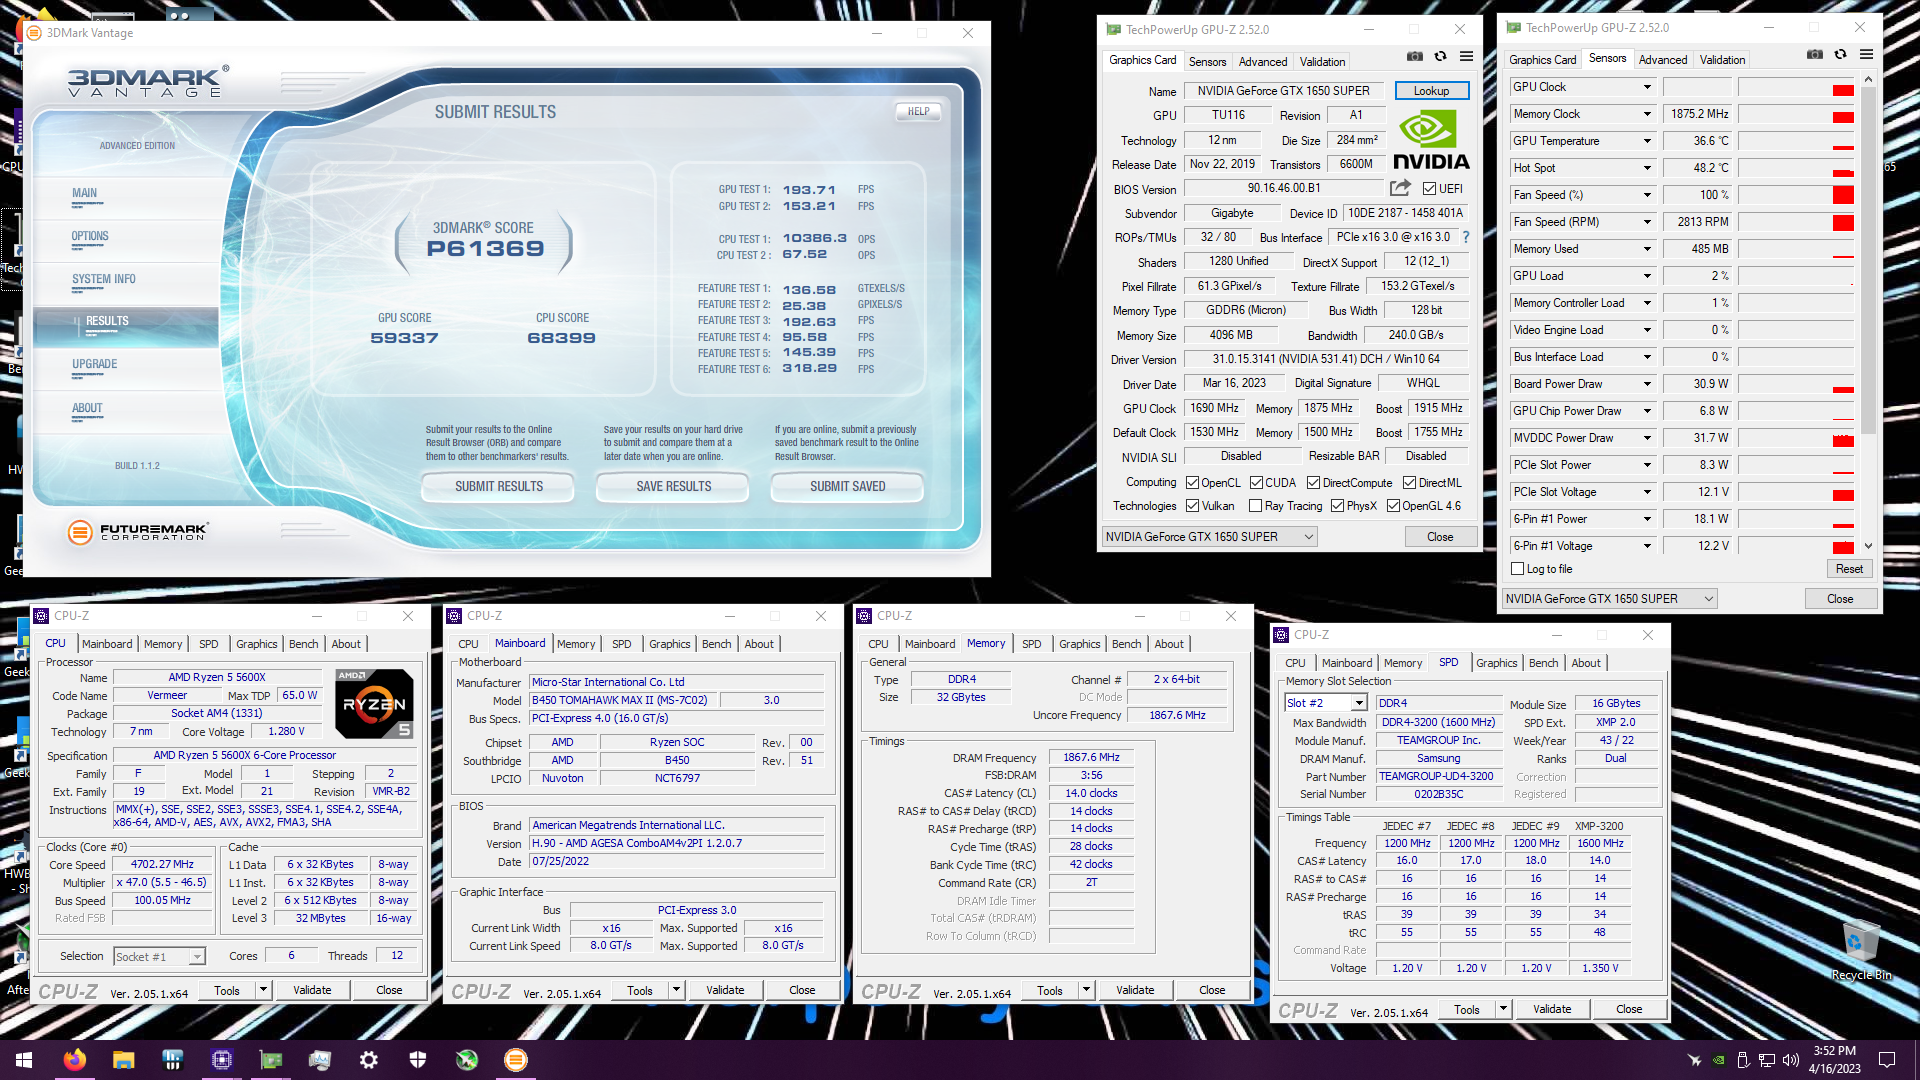The height and width of the screenshot is (1080, 1920).
Task: Open File Explorer from the taskbar
Action: [124, 1060]
